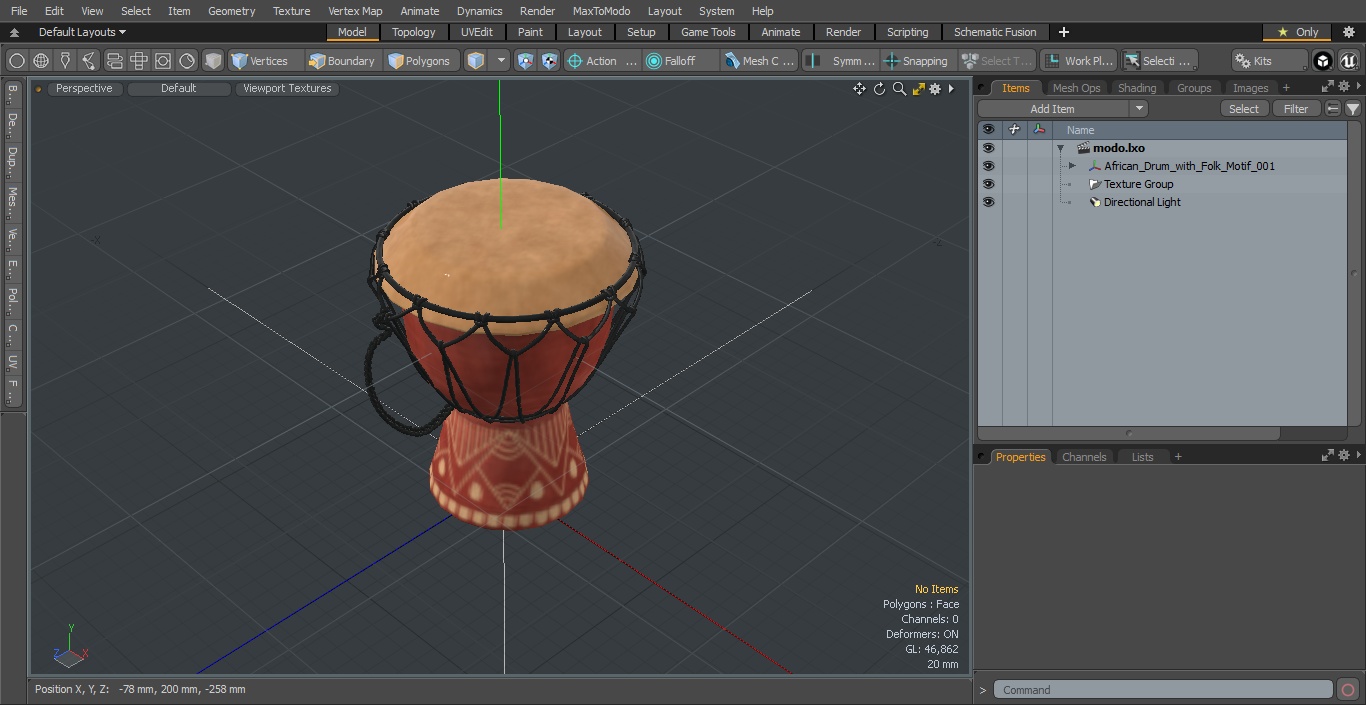Toggle the Symmetry option
1366x705 pixels.
(x=841, y=61)
